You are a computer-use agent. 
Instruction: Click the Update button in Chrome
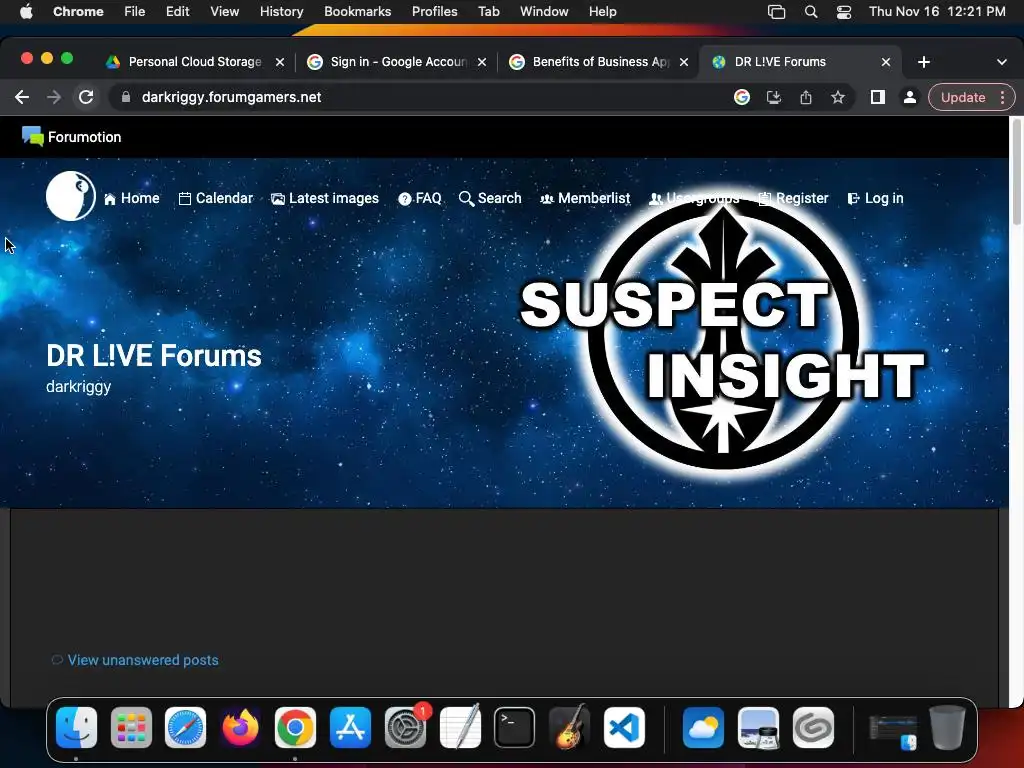(963, 97)
